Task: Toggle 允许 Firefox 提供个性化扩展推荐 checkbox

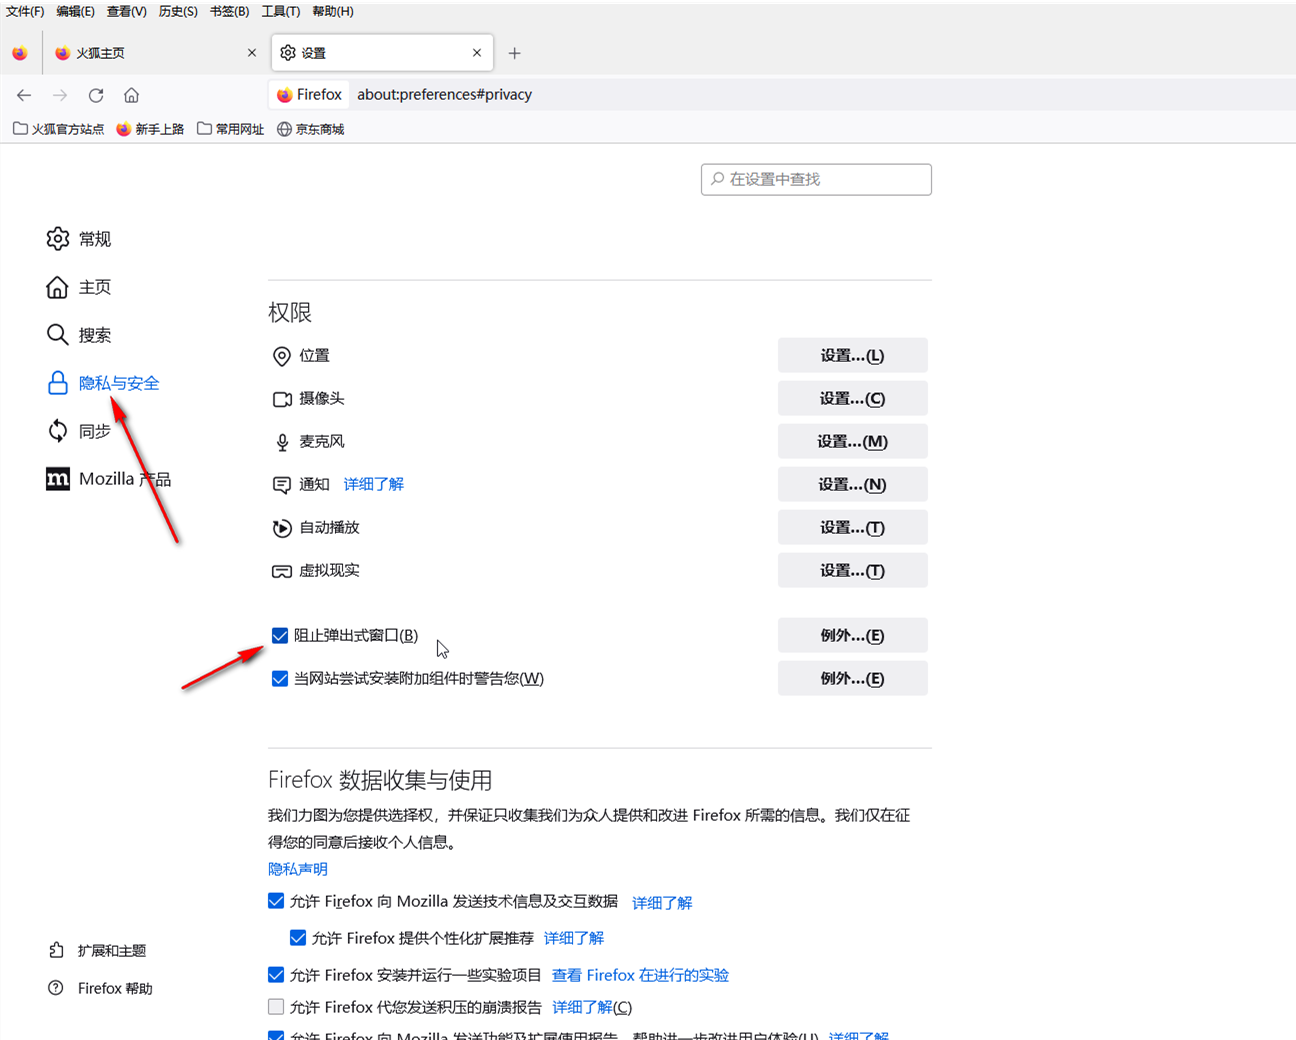Action: tap(298, 937)
